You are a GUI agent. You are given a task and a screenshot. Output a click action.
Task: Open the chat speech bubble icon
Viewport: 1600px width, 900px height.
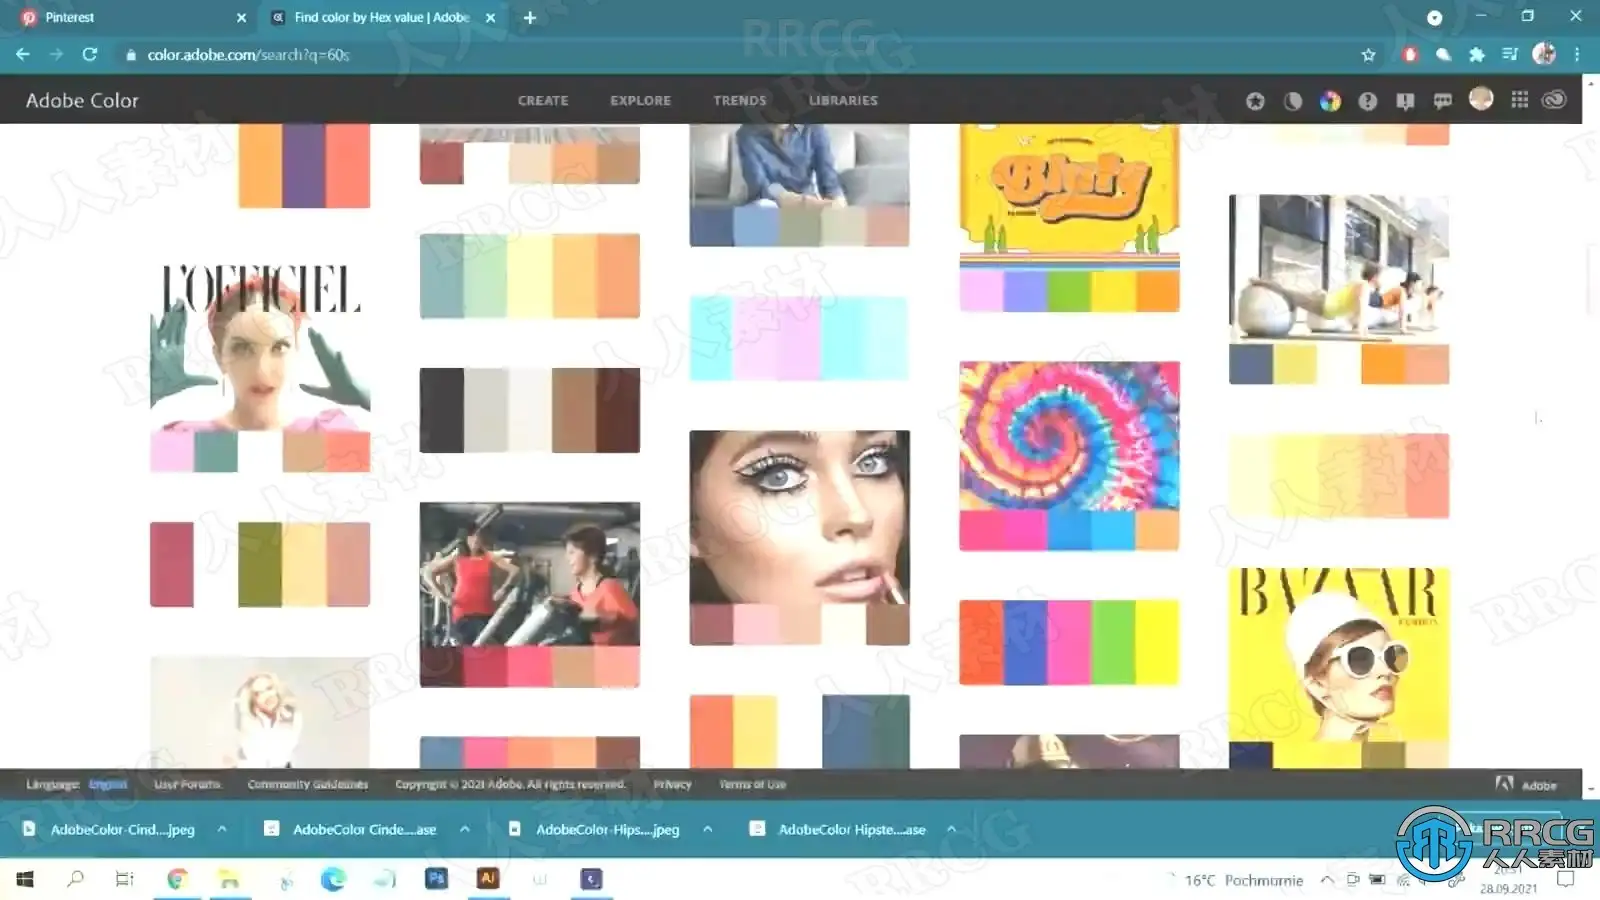[x=1442, y=101]
